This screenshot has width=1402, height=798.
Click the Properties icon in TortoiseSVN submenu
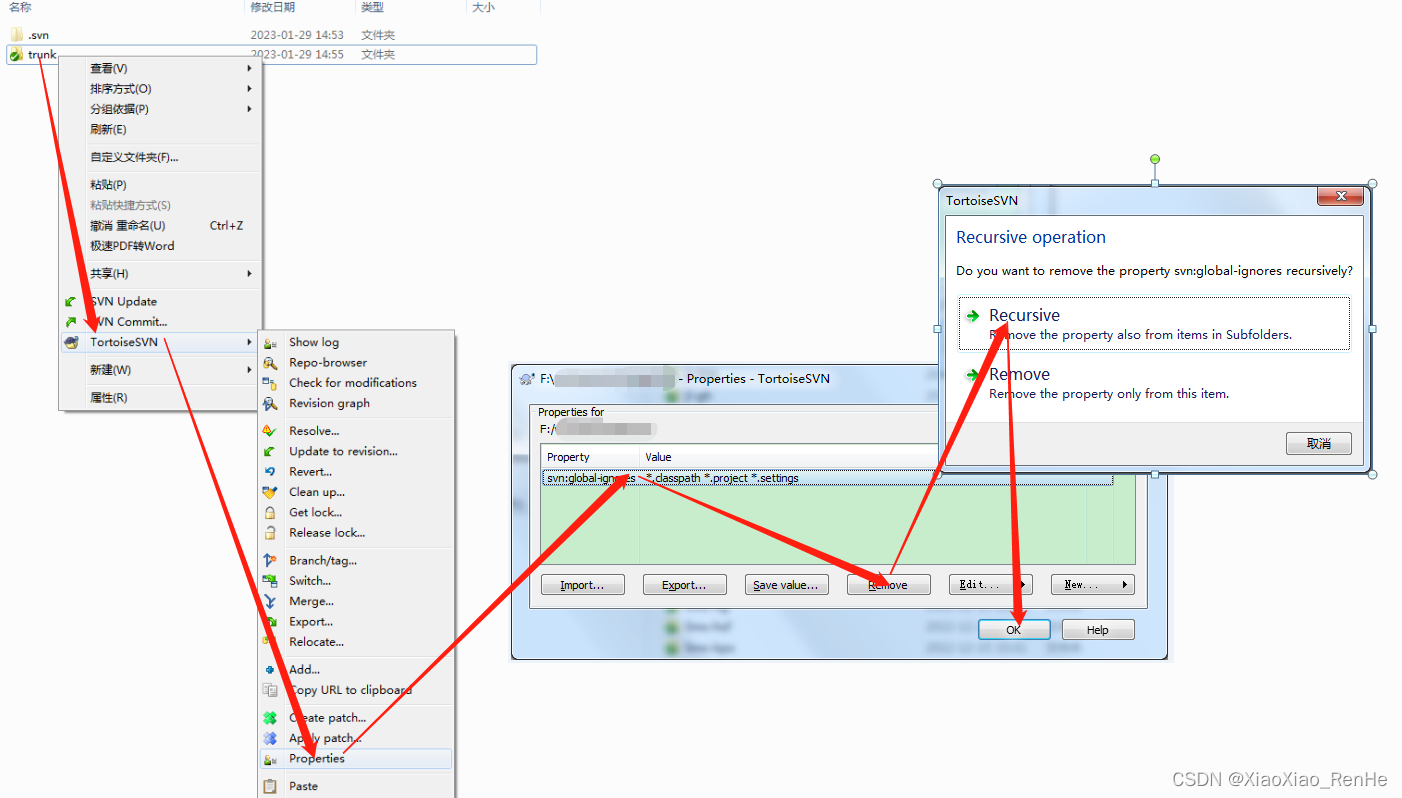[x=270, y=759]
